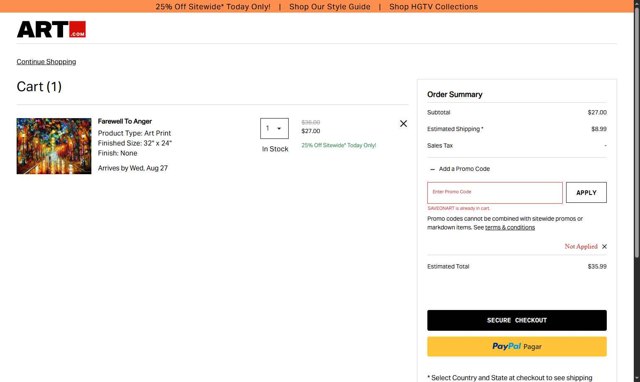Screen dimensions: 640x382
Task: Select the Sales Tax label
Action: click(440, 146)
